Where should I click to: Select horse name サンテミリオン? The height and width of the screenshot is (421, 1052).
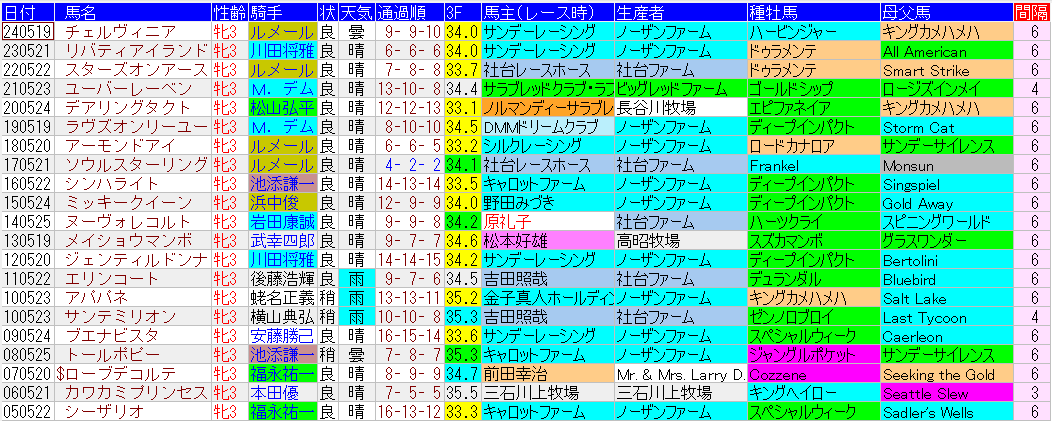(119, 317)
